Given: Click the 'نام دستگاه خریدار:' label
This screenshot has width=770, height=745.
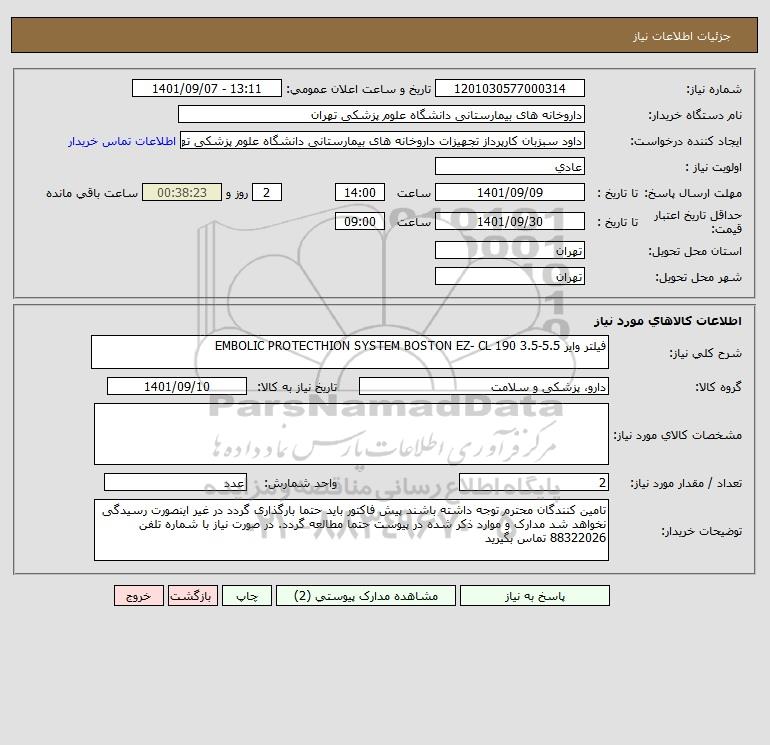Looking at the screenshot, I should pyautogui.click(x=695, y=115).
